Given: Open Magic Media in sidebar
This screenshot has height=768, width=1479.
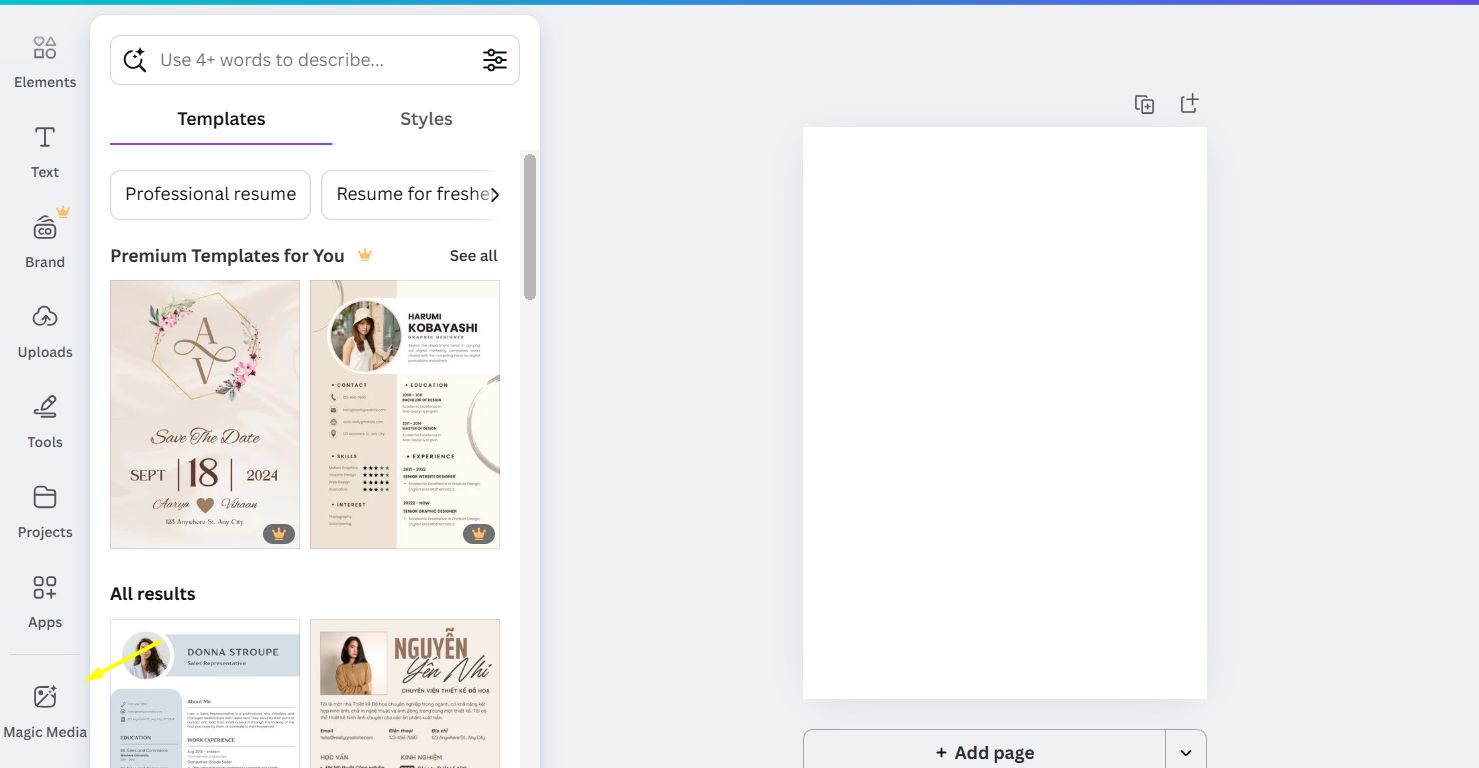Looking at the screenshot, I should (x=45, y=712).
